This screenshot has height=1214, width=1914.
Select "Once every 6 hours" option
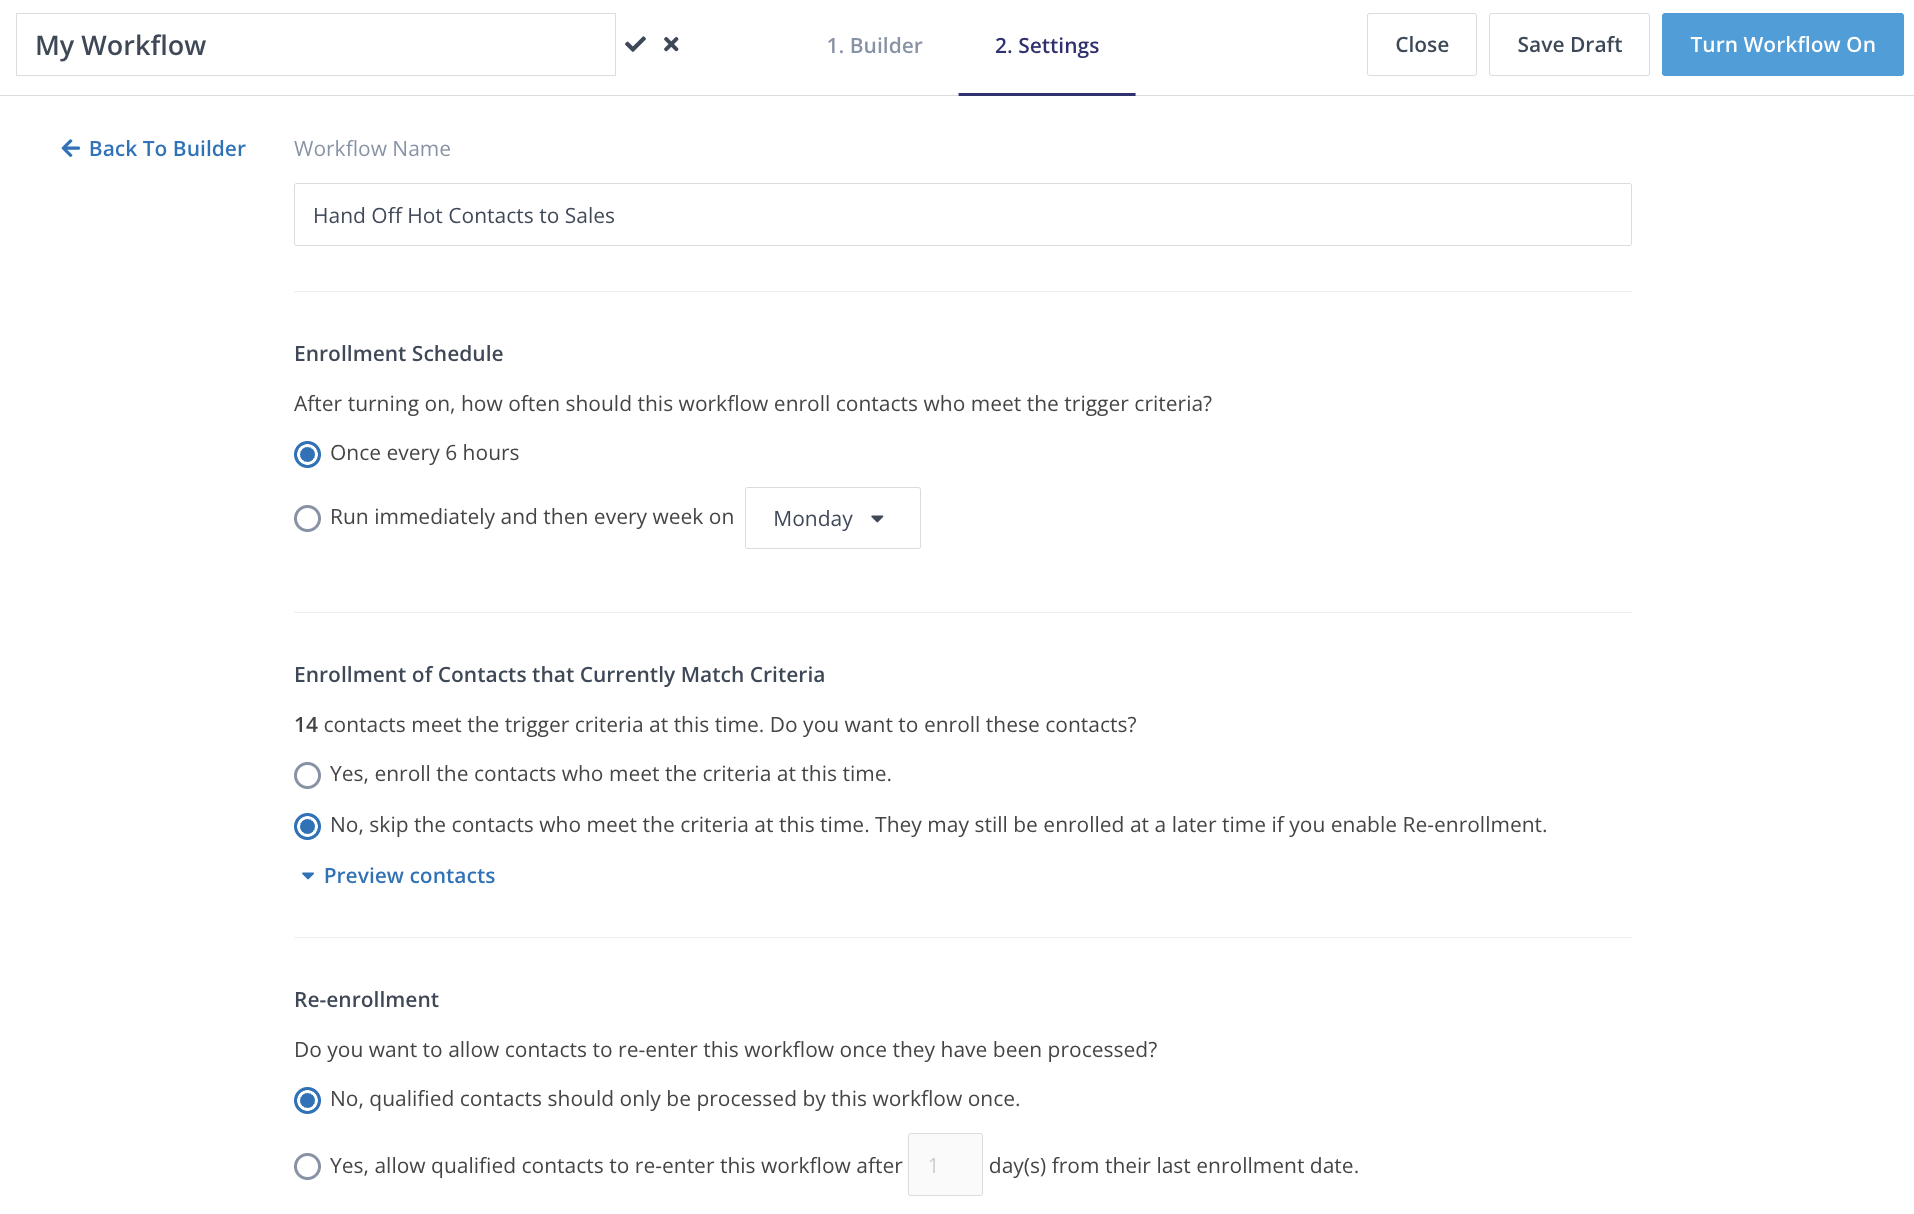308,454
